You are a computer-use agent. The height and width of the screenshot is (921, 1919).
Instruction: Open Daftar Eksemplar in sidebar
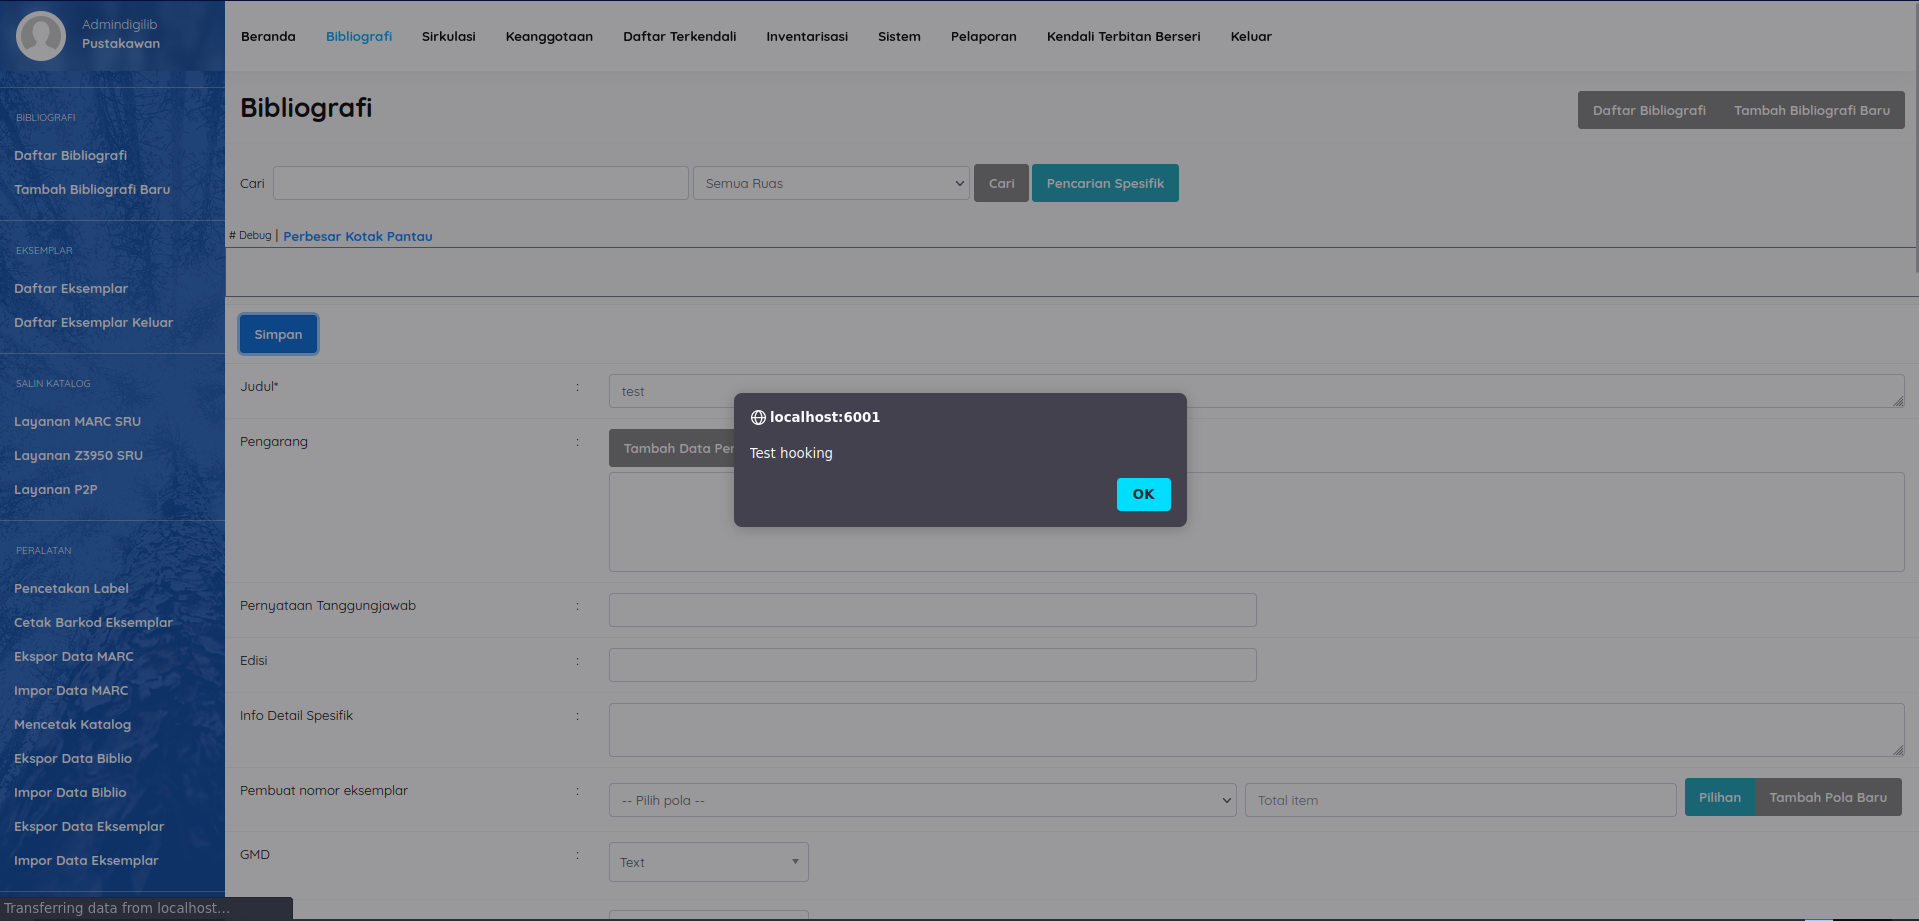(x=71, y=289)
